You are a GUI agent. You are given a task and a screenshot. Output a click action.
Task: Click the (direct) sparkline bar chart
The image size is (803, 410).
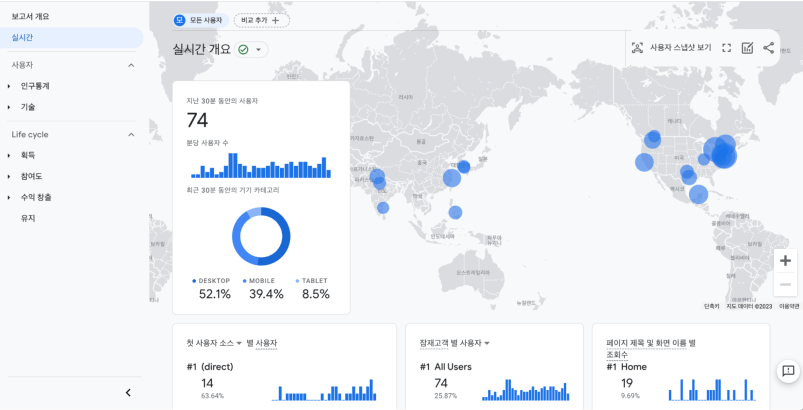[x=324, y=390]
